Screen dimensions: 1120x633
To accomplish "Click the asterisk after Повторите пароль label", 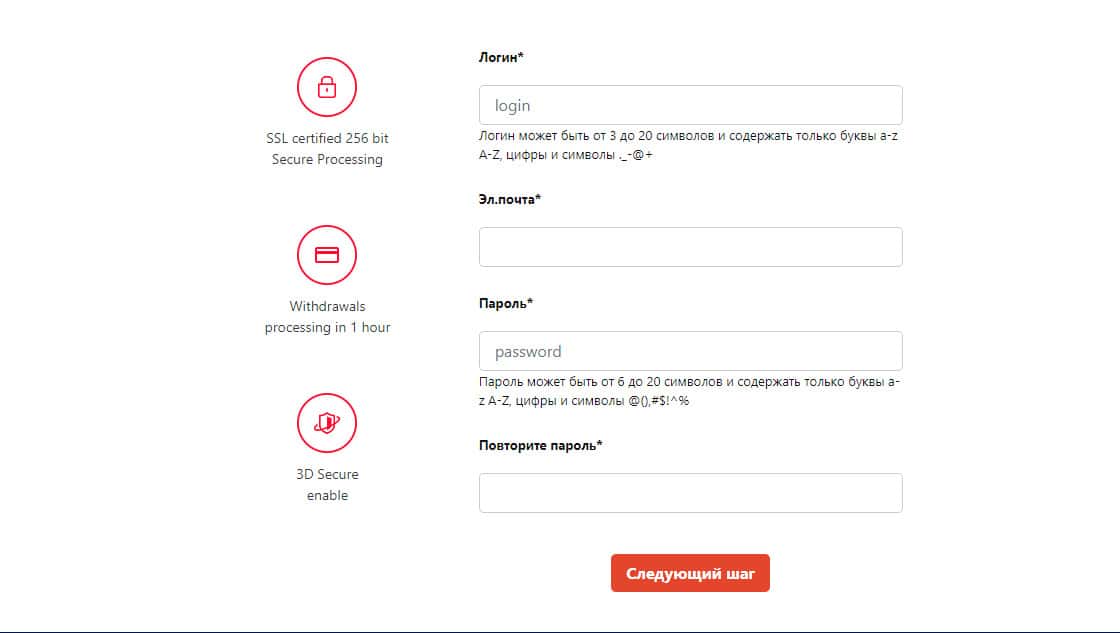I will [599, 445].
